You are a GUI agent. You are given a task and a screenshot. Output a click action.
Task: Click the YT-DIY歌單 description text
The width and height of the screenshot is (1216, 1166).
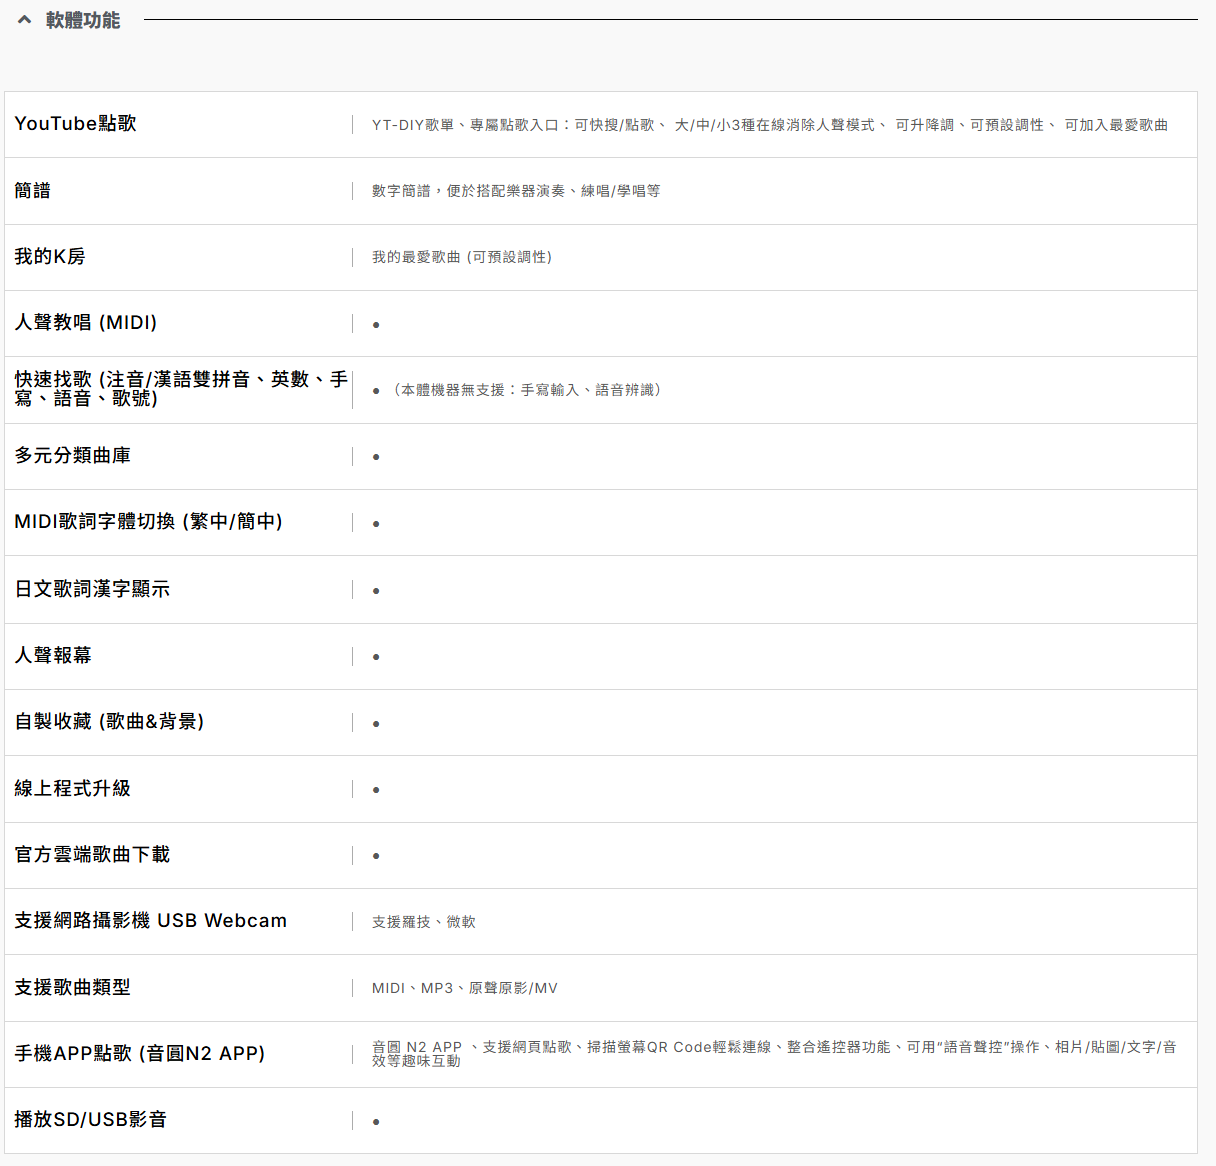(x=768, y=125)
